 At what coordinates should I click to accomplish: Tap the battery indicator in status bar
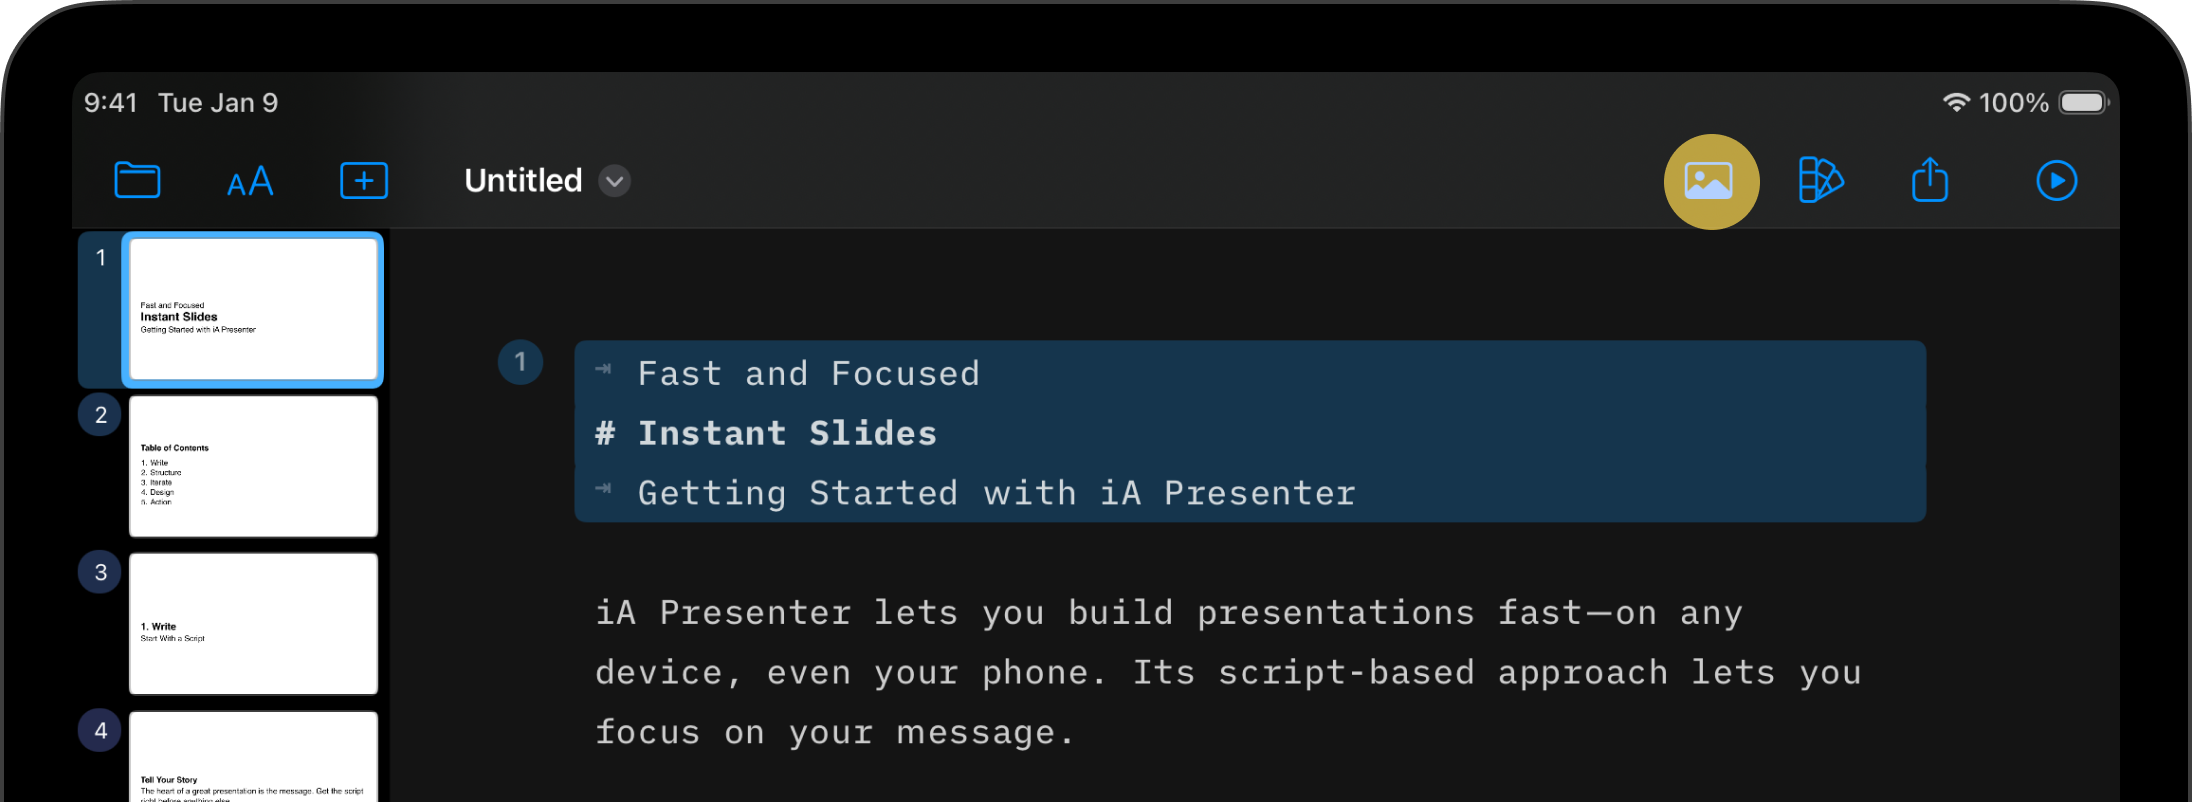(2083, 103)
